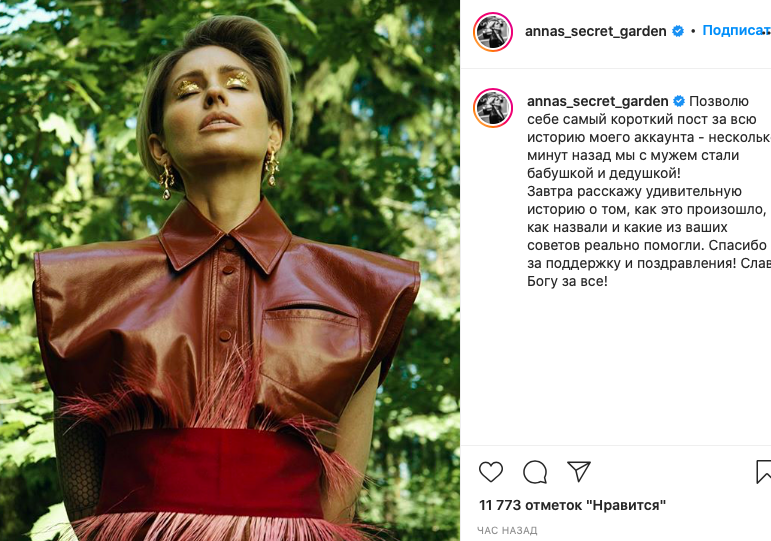Image resolution: width=771 pixels, height=541 pixels.
Task: Click the main post photo
Action: [x=230, y=270]
